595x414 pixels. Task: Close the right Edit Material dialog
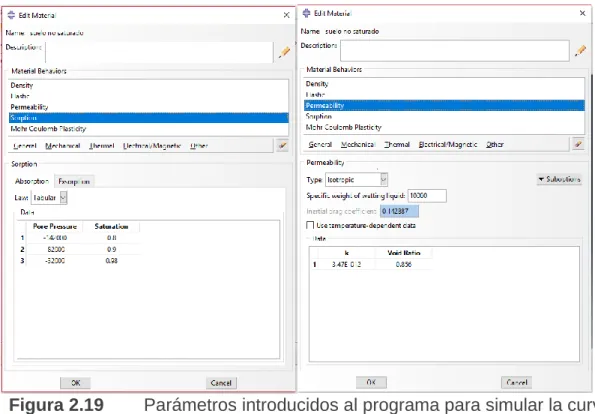coord(582,13)
